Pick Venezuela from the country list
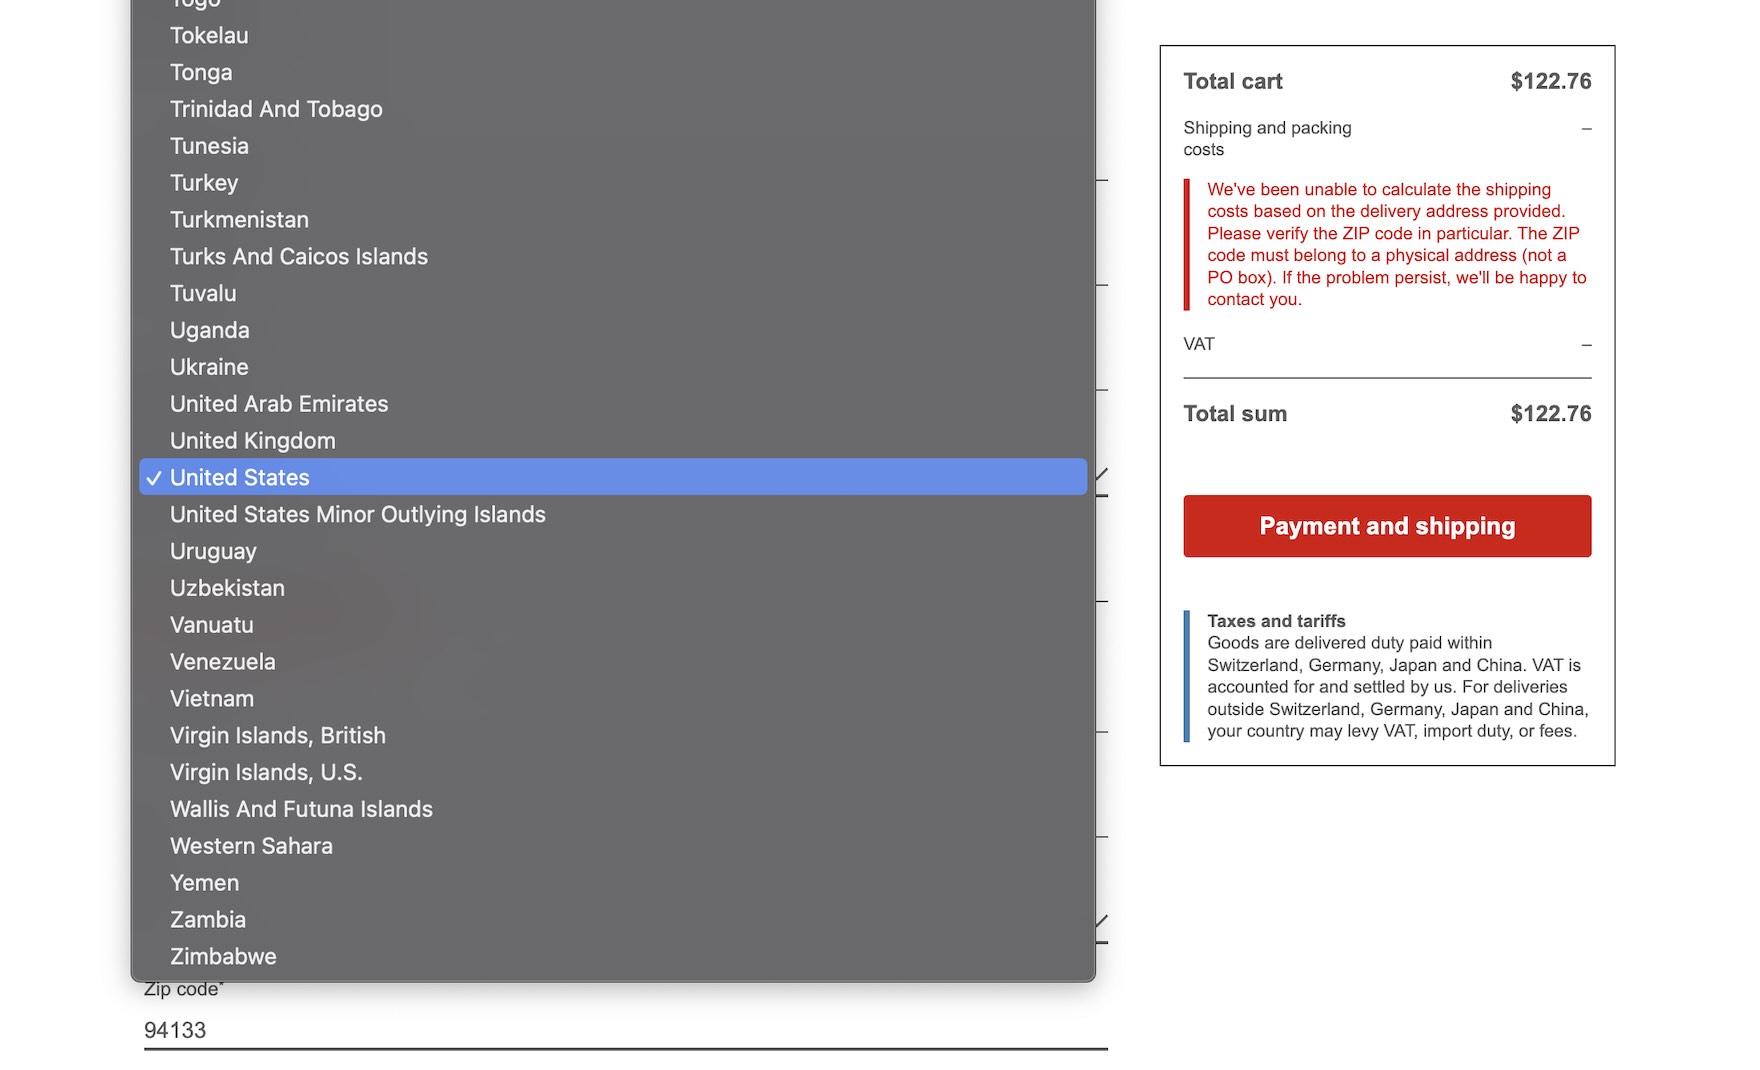Image resolution: width=1760 pixels, height=1070 pixels. point(222,662)
